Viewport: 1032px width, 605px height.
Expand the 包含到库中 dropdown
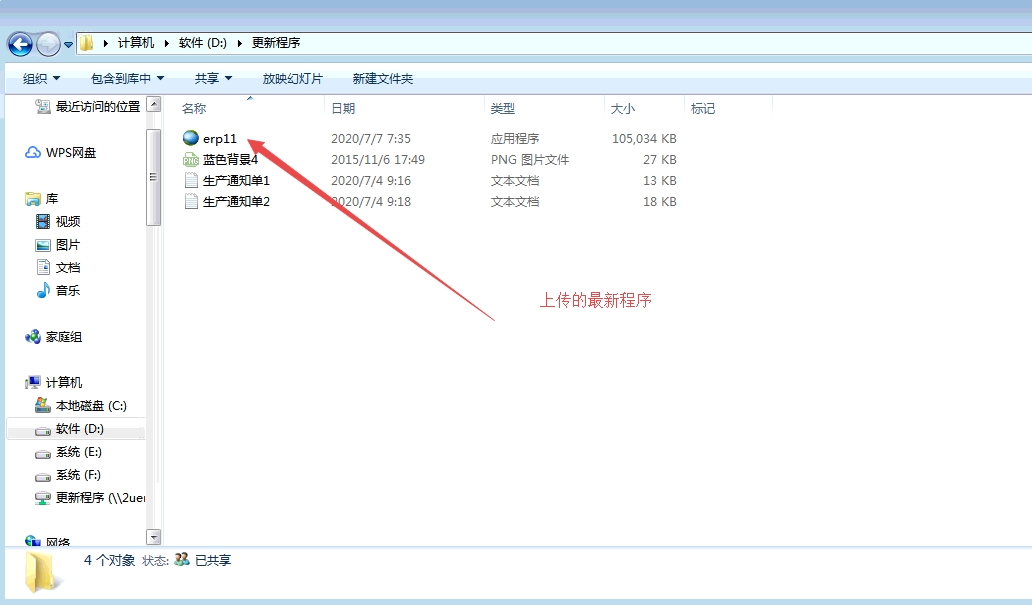(127, 78)
